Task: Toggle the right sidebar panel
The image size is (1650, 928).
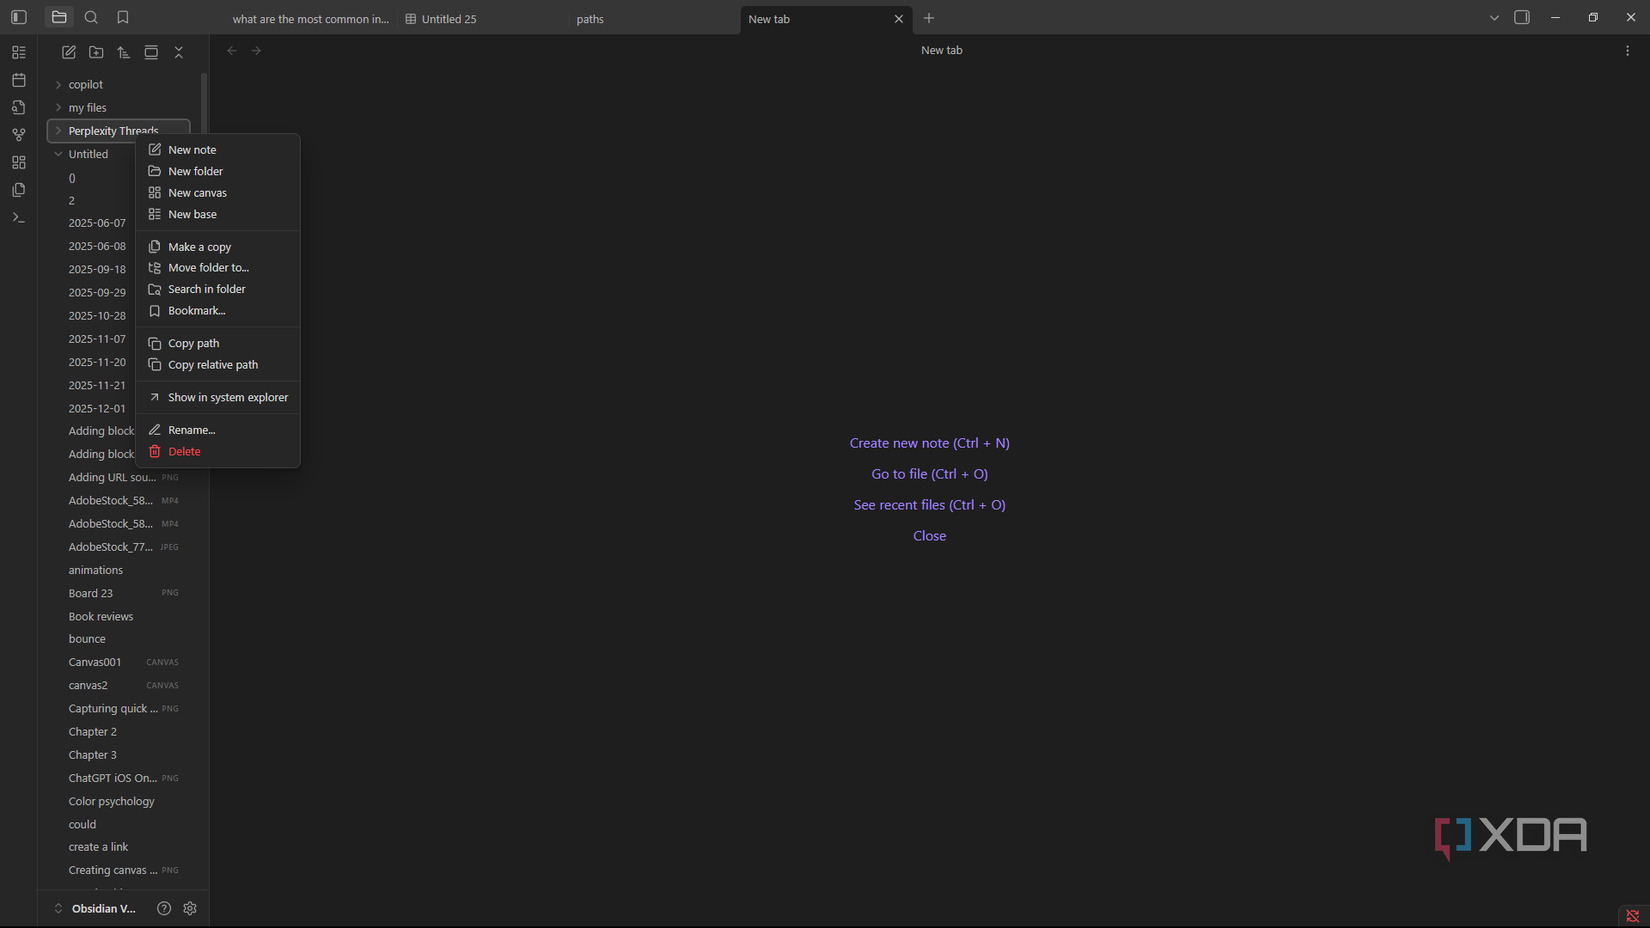Action: (x=1521, y=17)
